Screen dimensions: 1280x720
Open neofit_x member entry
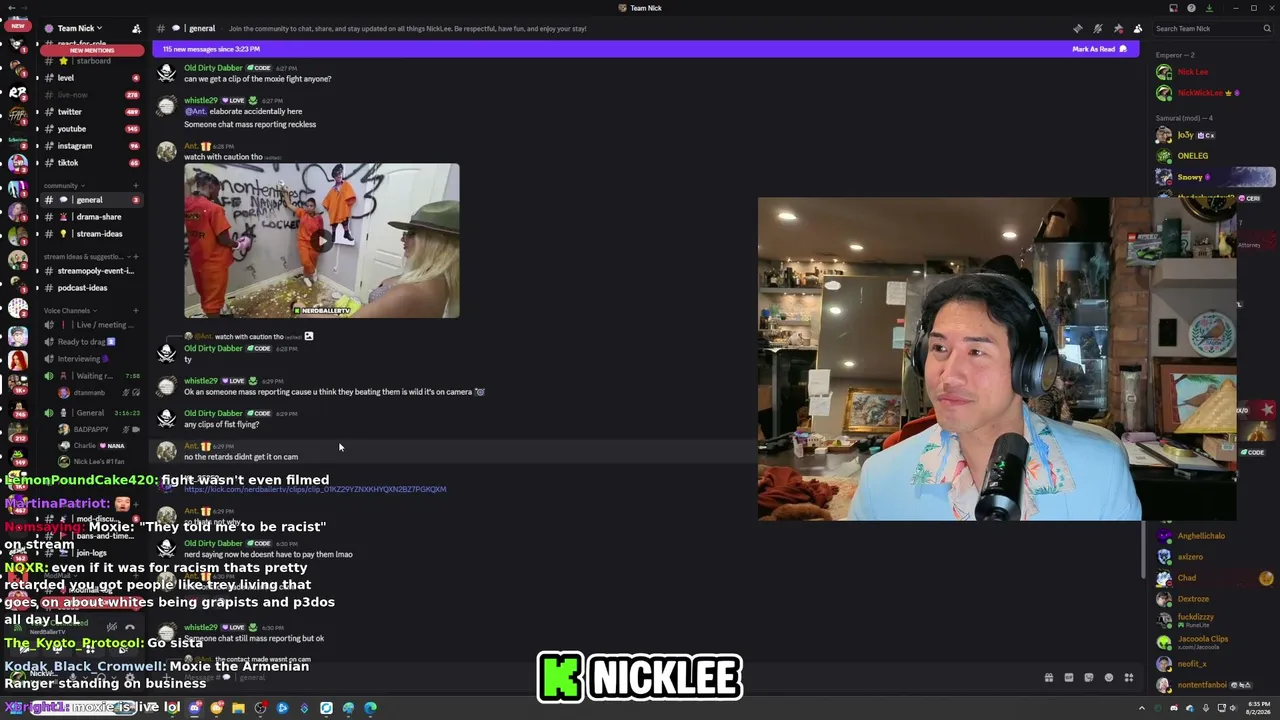[1214, 663]
